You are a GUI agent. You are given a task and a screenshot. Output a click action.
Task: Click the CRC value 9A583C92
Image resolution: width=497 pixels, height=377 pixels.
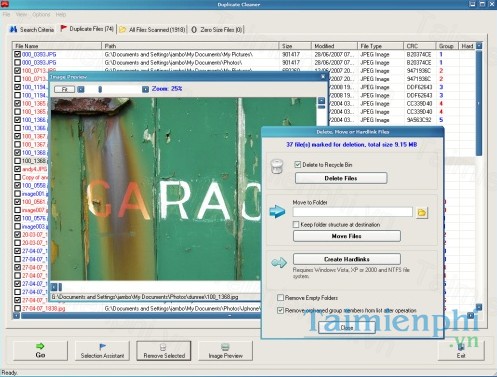(419, 119)
